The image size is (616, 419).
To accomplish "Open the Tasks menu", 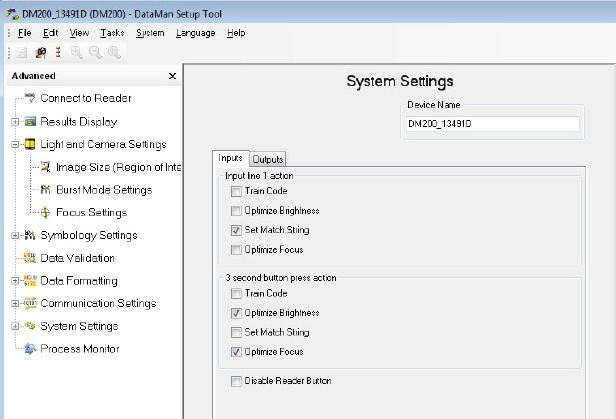I will (112, 33).
